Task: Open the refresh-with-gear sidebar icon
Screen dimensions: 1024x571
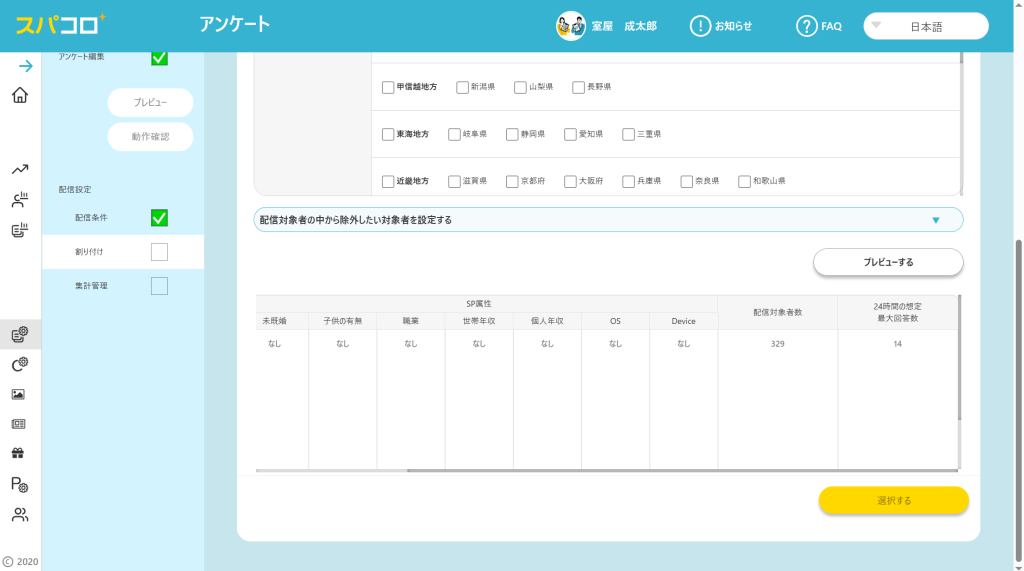Action: coord(20,365)
